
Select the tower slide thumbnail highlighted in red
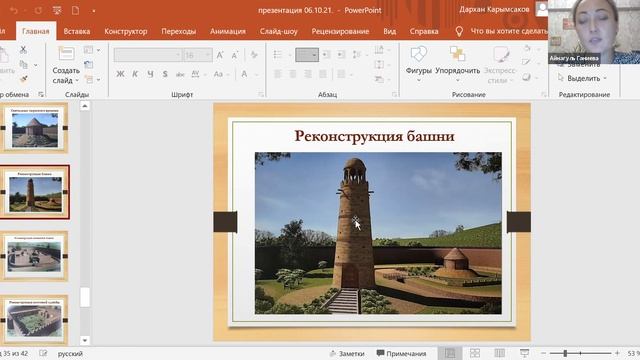click(35, 192)
